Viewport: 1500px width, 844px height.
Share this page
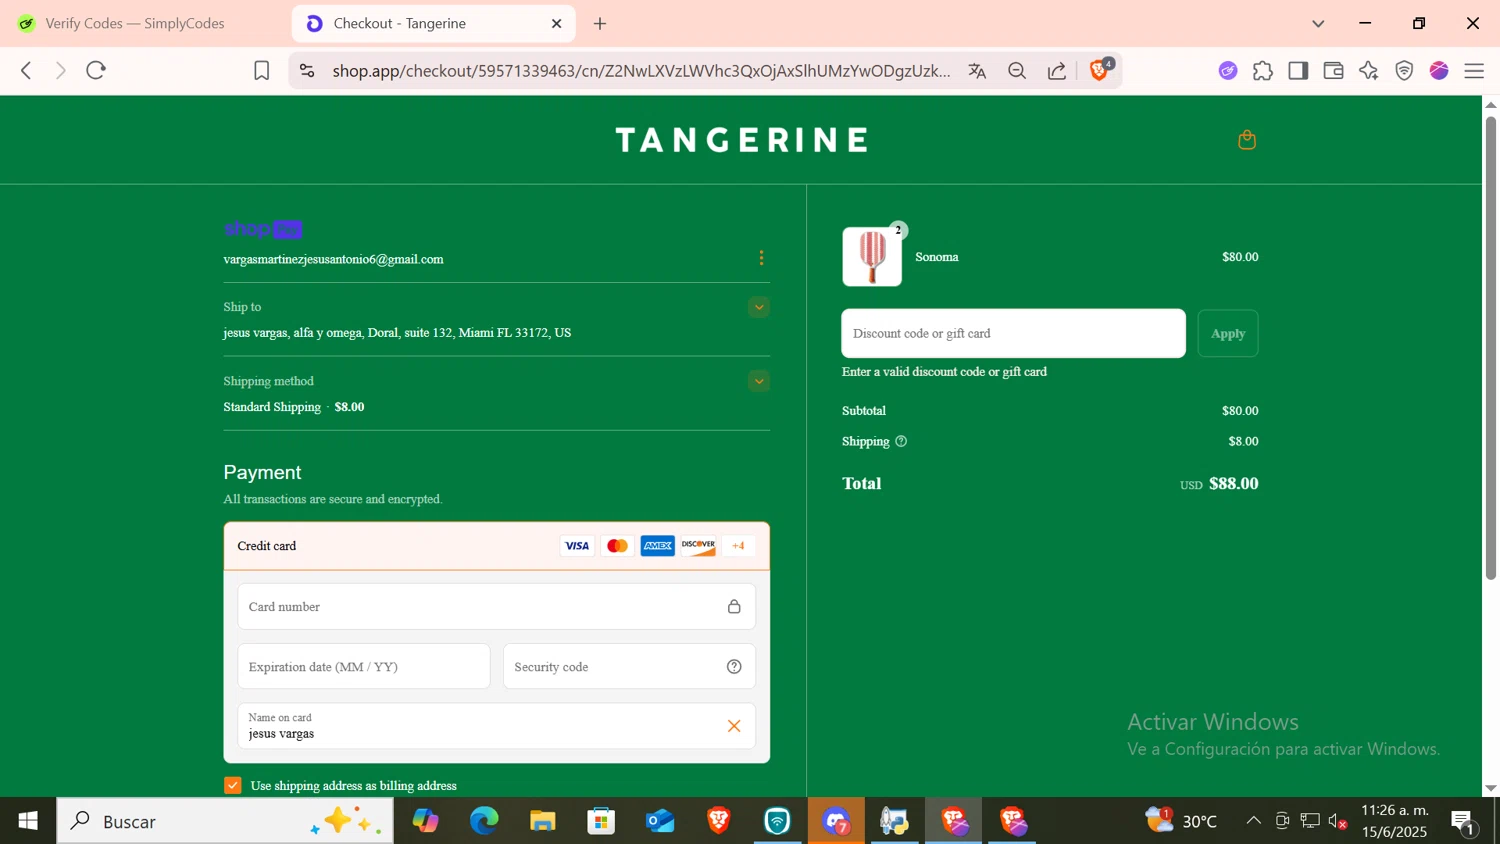tap(1057, 70)
